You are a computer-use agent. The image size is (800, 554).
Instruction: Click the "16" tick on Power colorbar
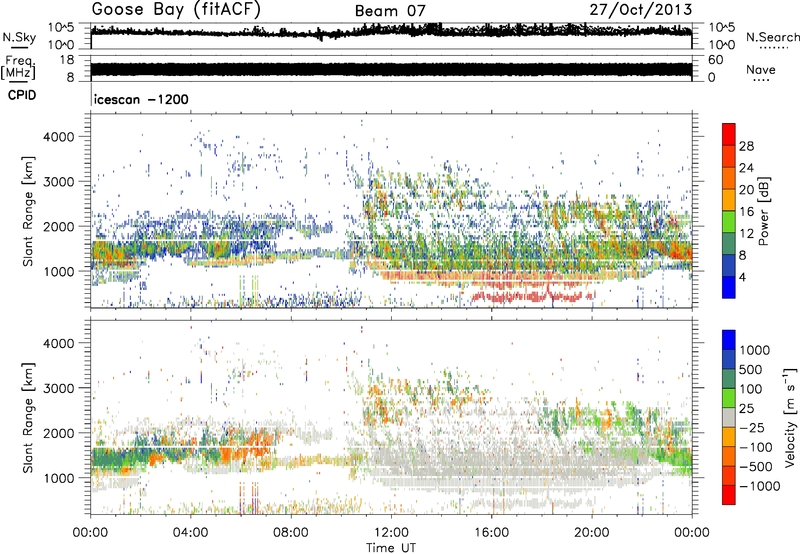click(746, 211)
